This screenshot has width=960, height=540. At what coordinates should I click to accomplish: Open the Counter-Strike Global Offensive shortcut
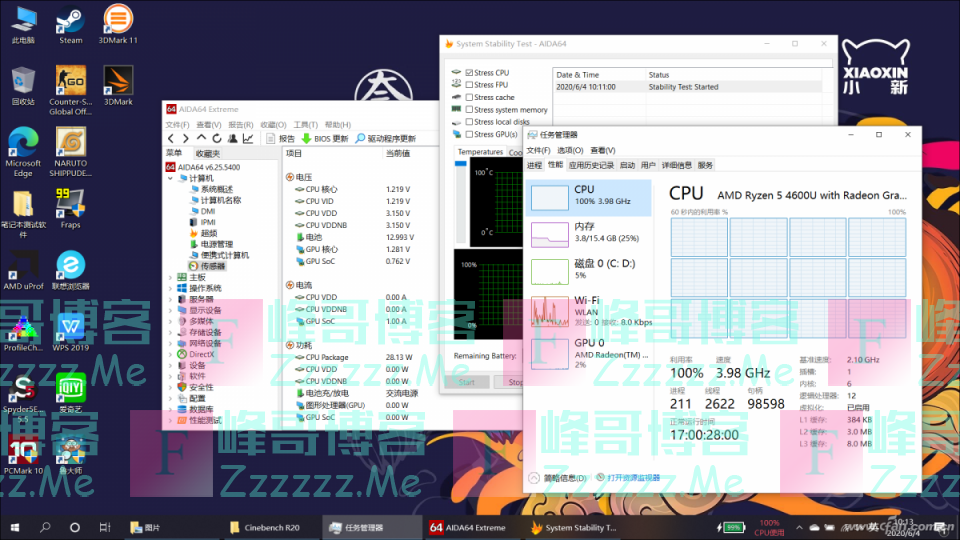pos(70,89)
